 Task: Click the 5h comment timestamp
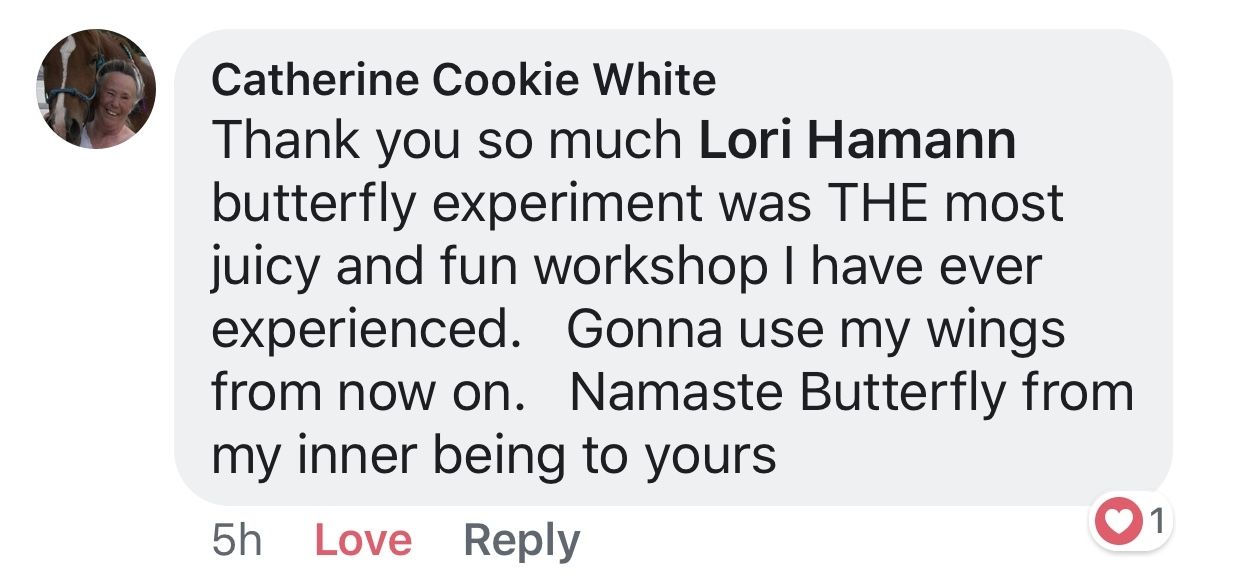237,541
